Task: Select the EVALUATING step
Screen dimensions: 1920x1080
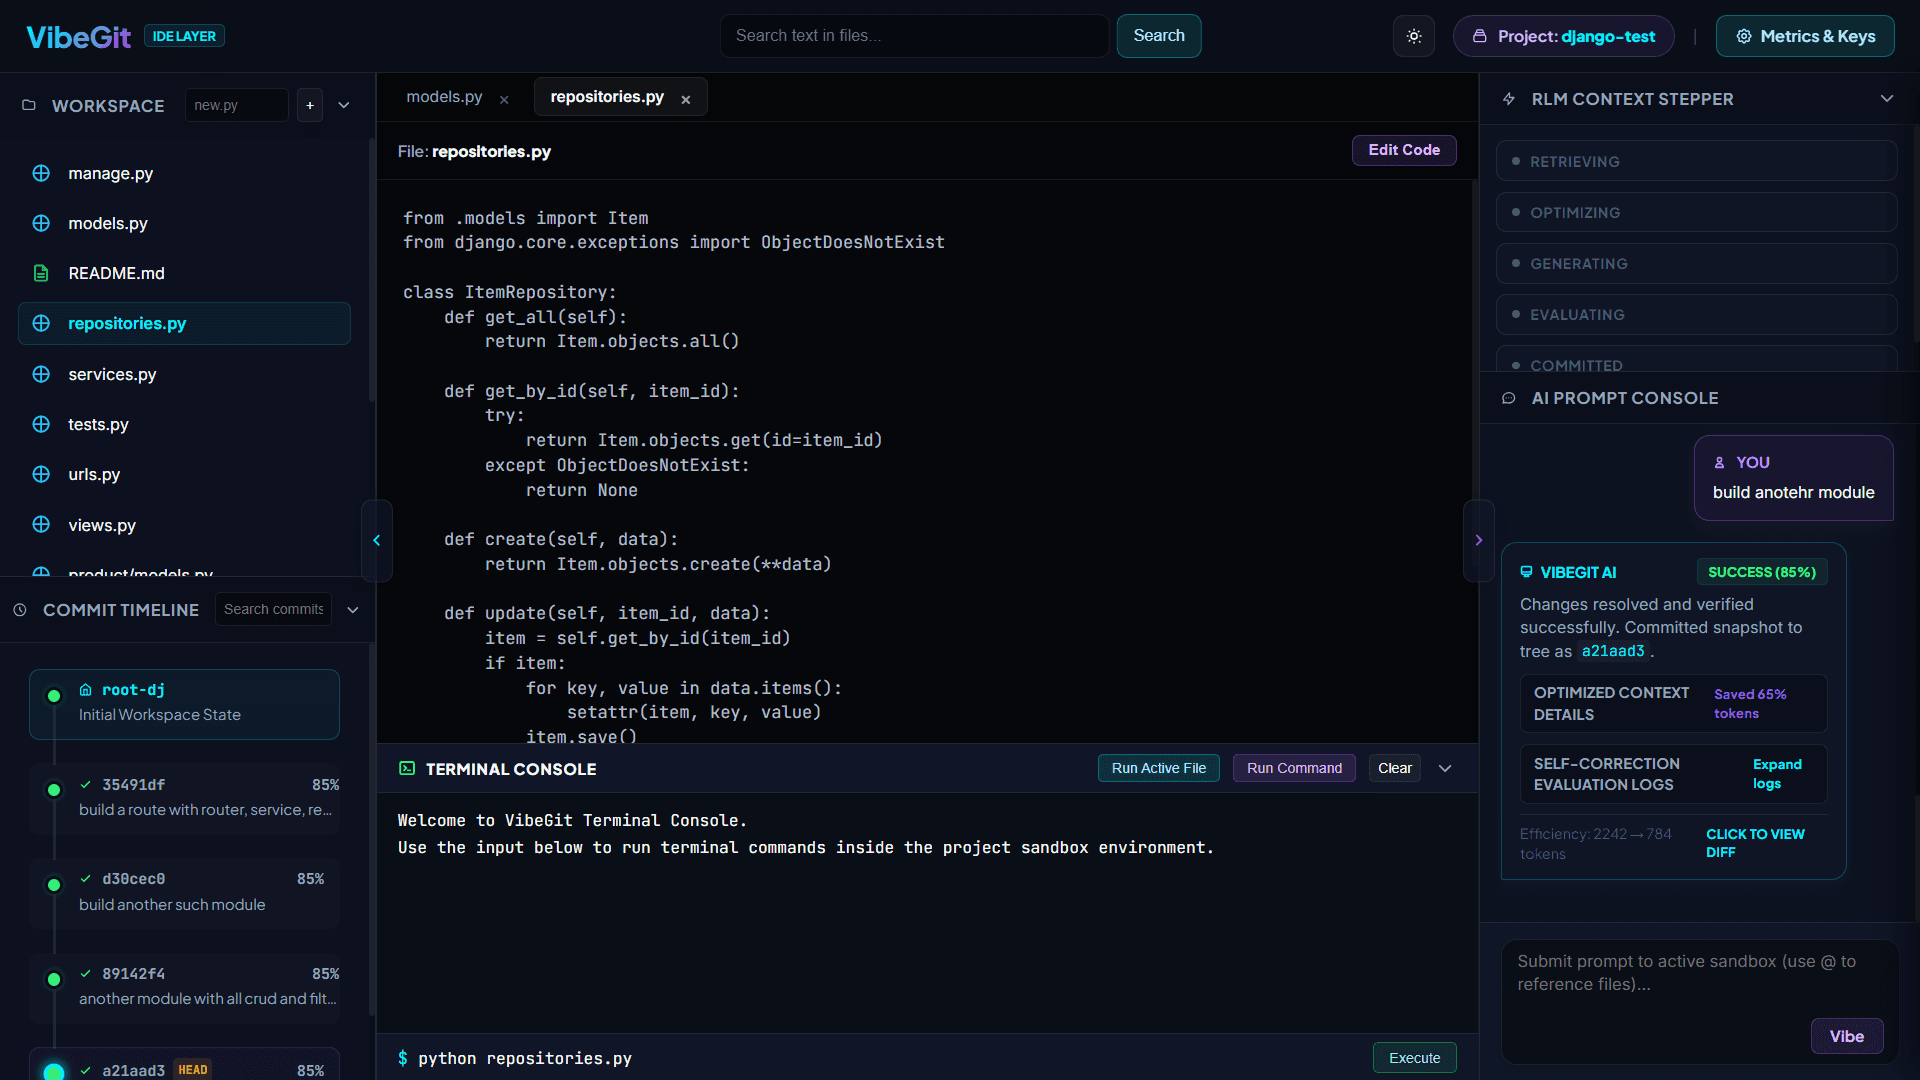Action: 1696,314
